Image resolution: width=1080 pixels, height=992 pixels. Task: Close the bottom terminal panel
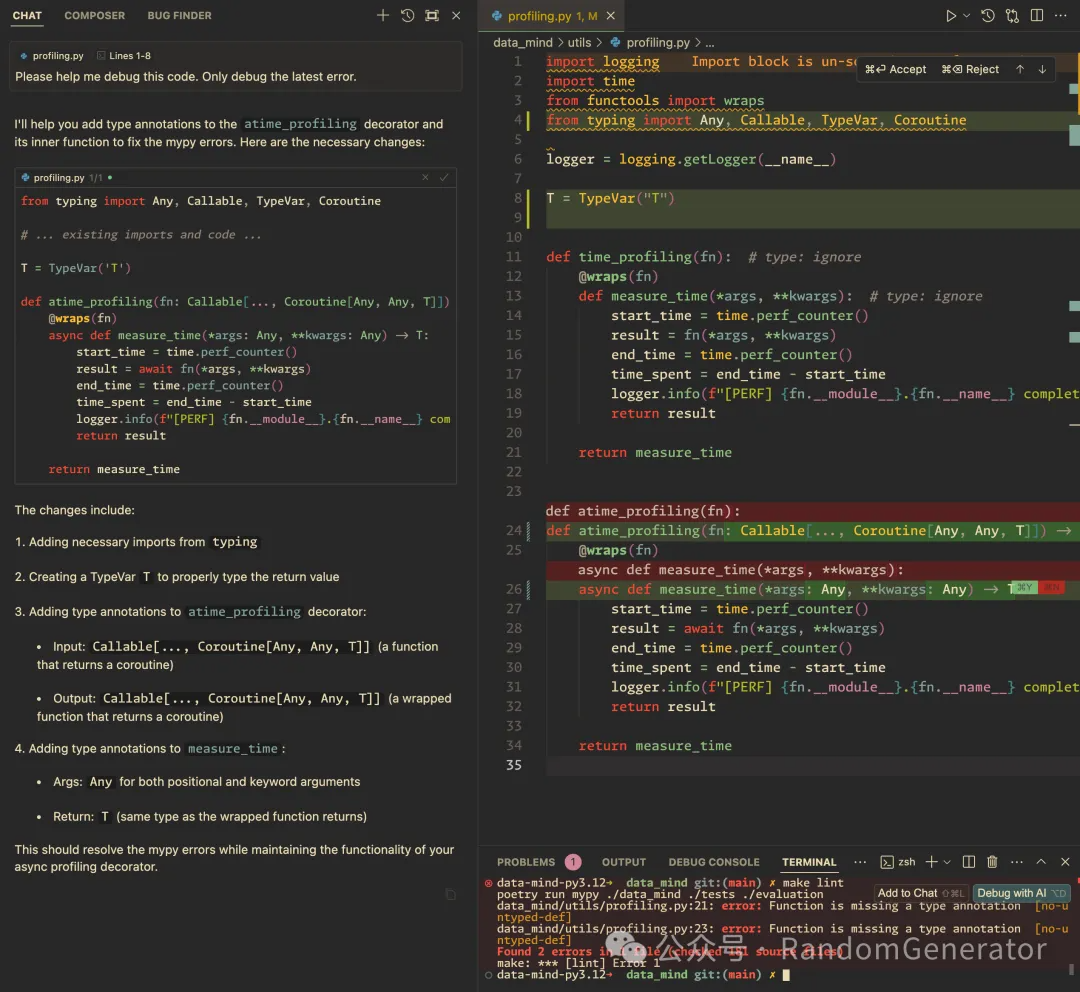(x=1066, y=862)
